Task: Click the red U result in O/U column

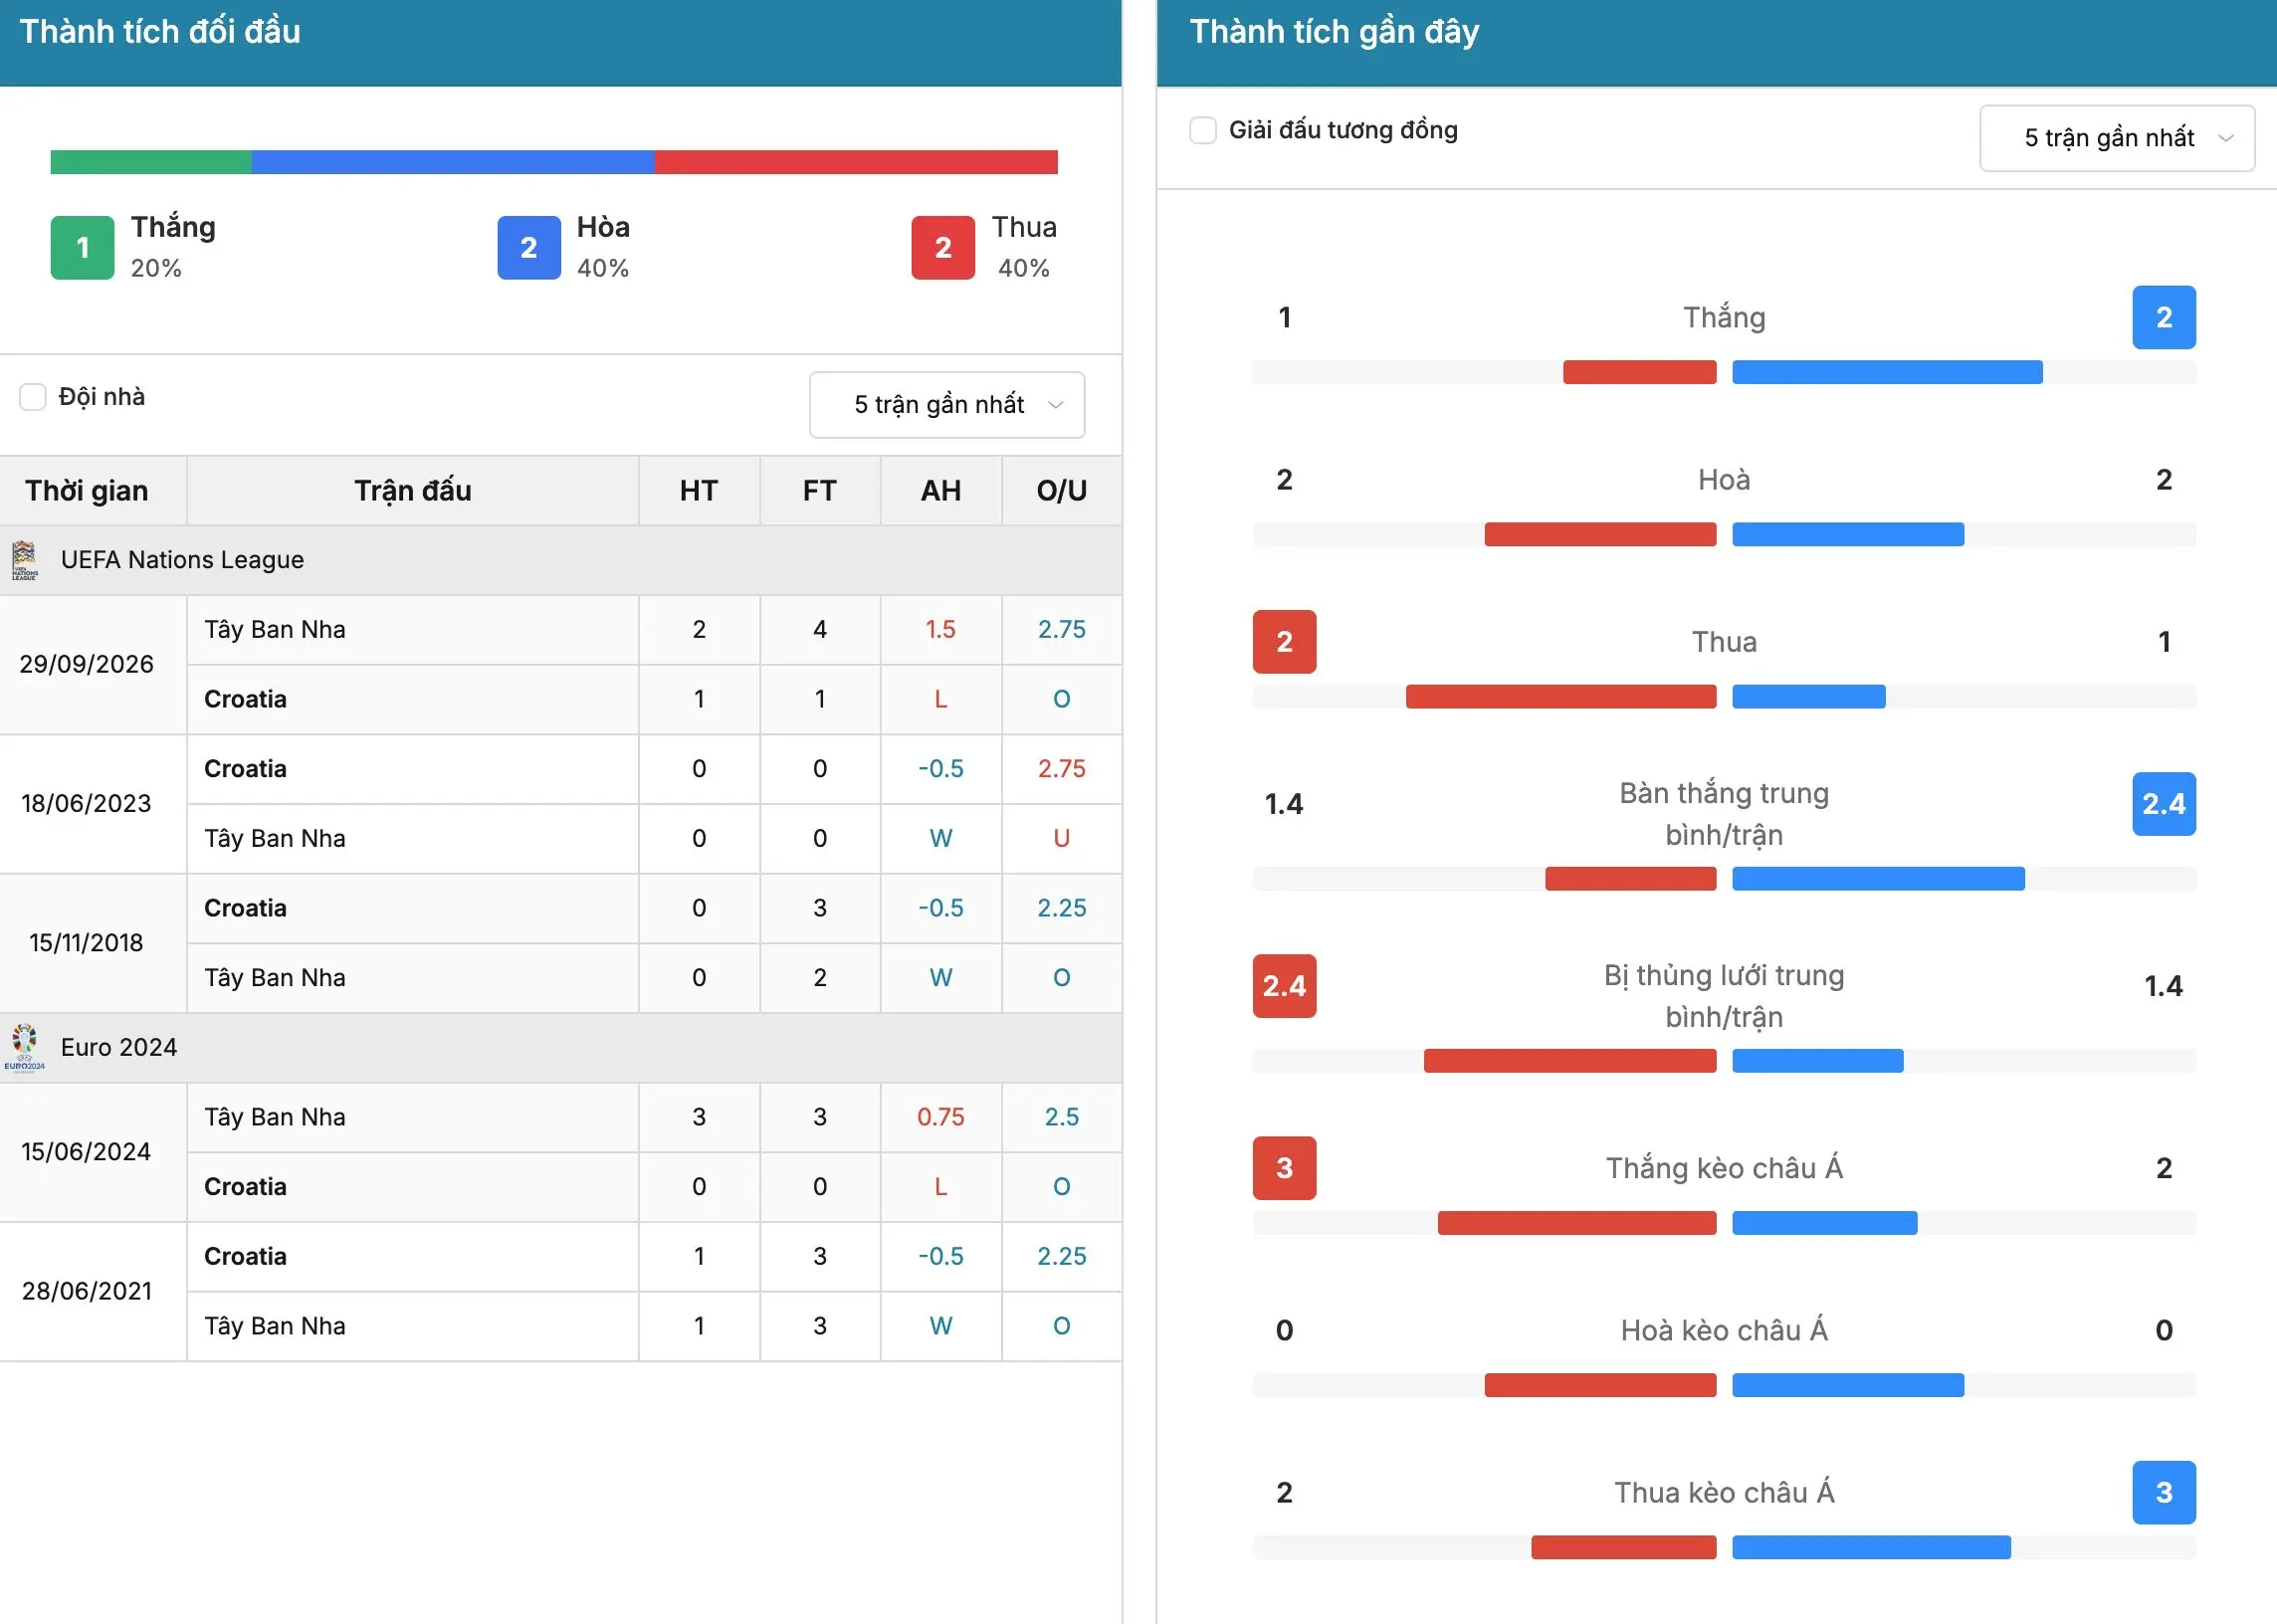Action: pos(1062,838)
